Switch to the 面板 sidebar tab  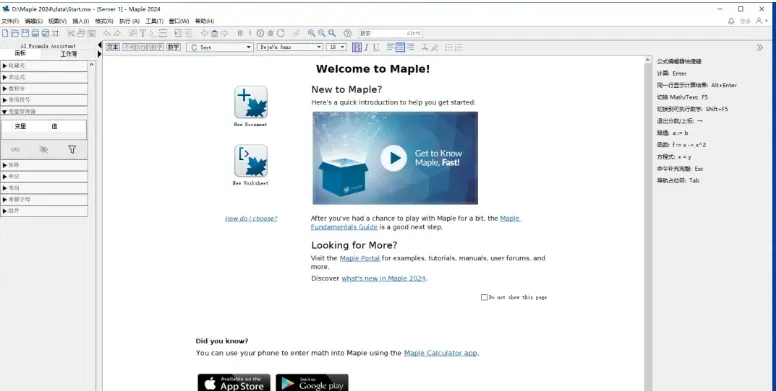coord(20,53)
